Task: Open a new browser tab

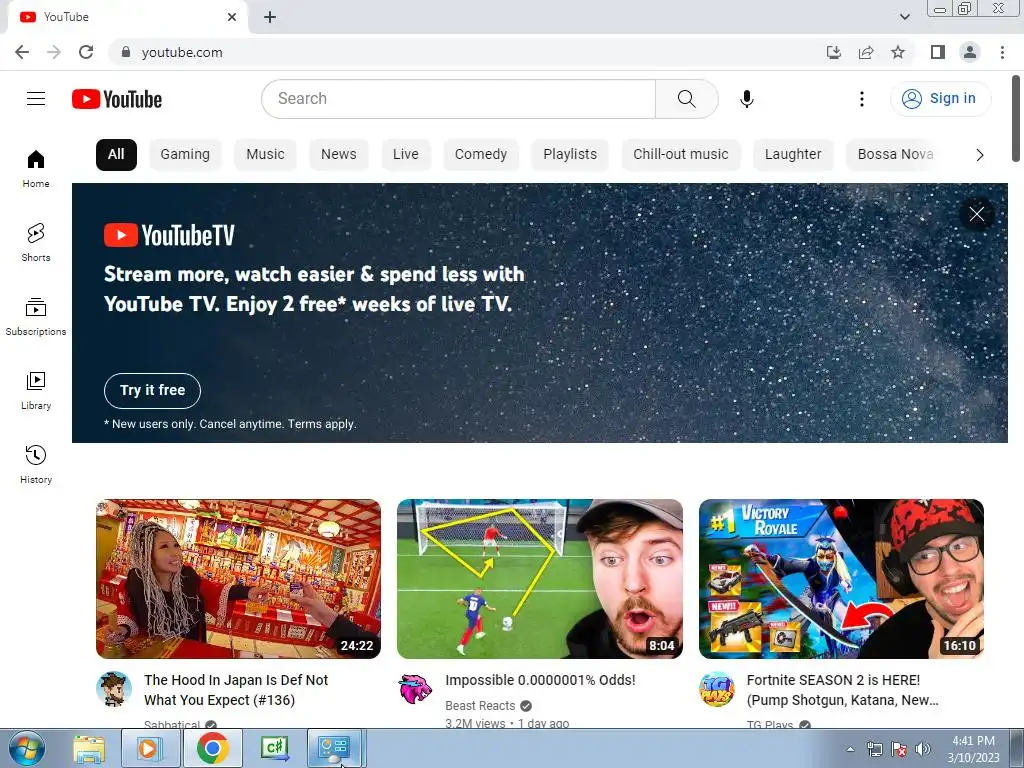Action: [x=270, y=17]
